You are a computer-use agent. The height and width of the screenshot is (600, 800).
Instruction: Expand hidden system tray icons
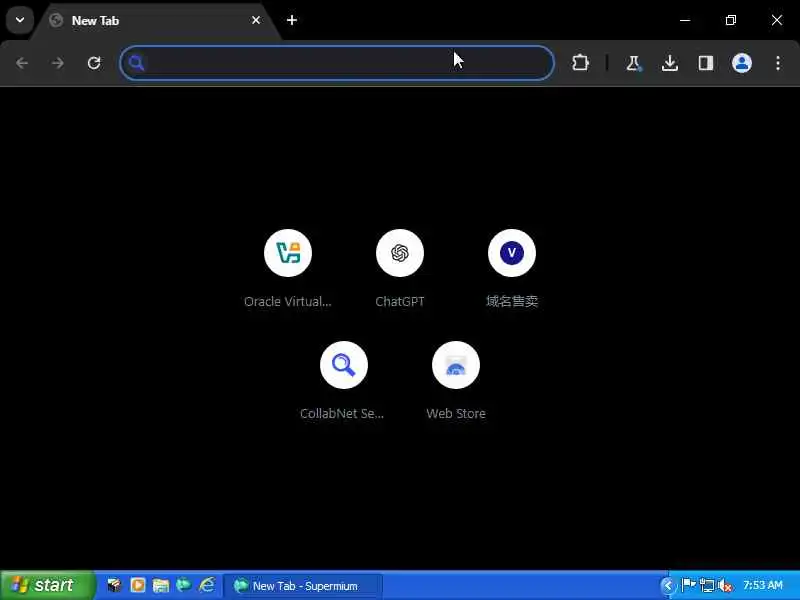[666, 585]
